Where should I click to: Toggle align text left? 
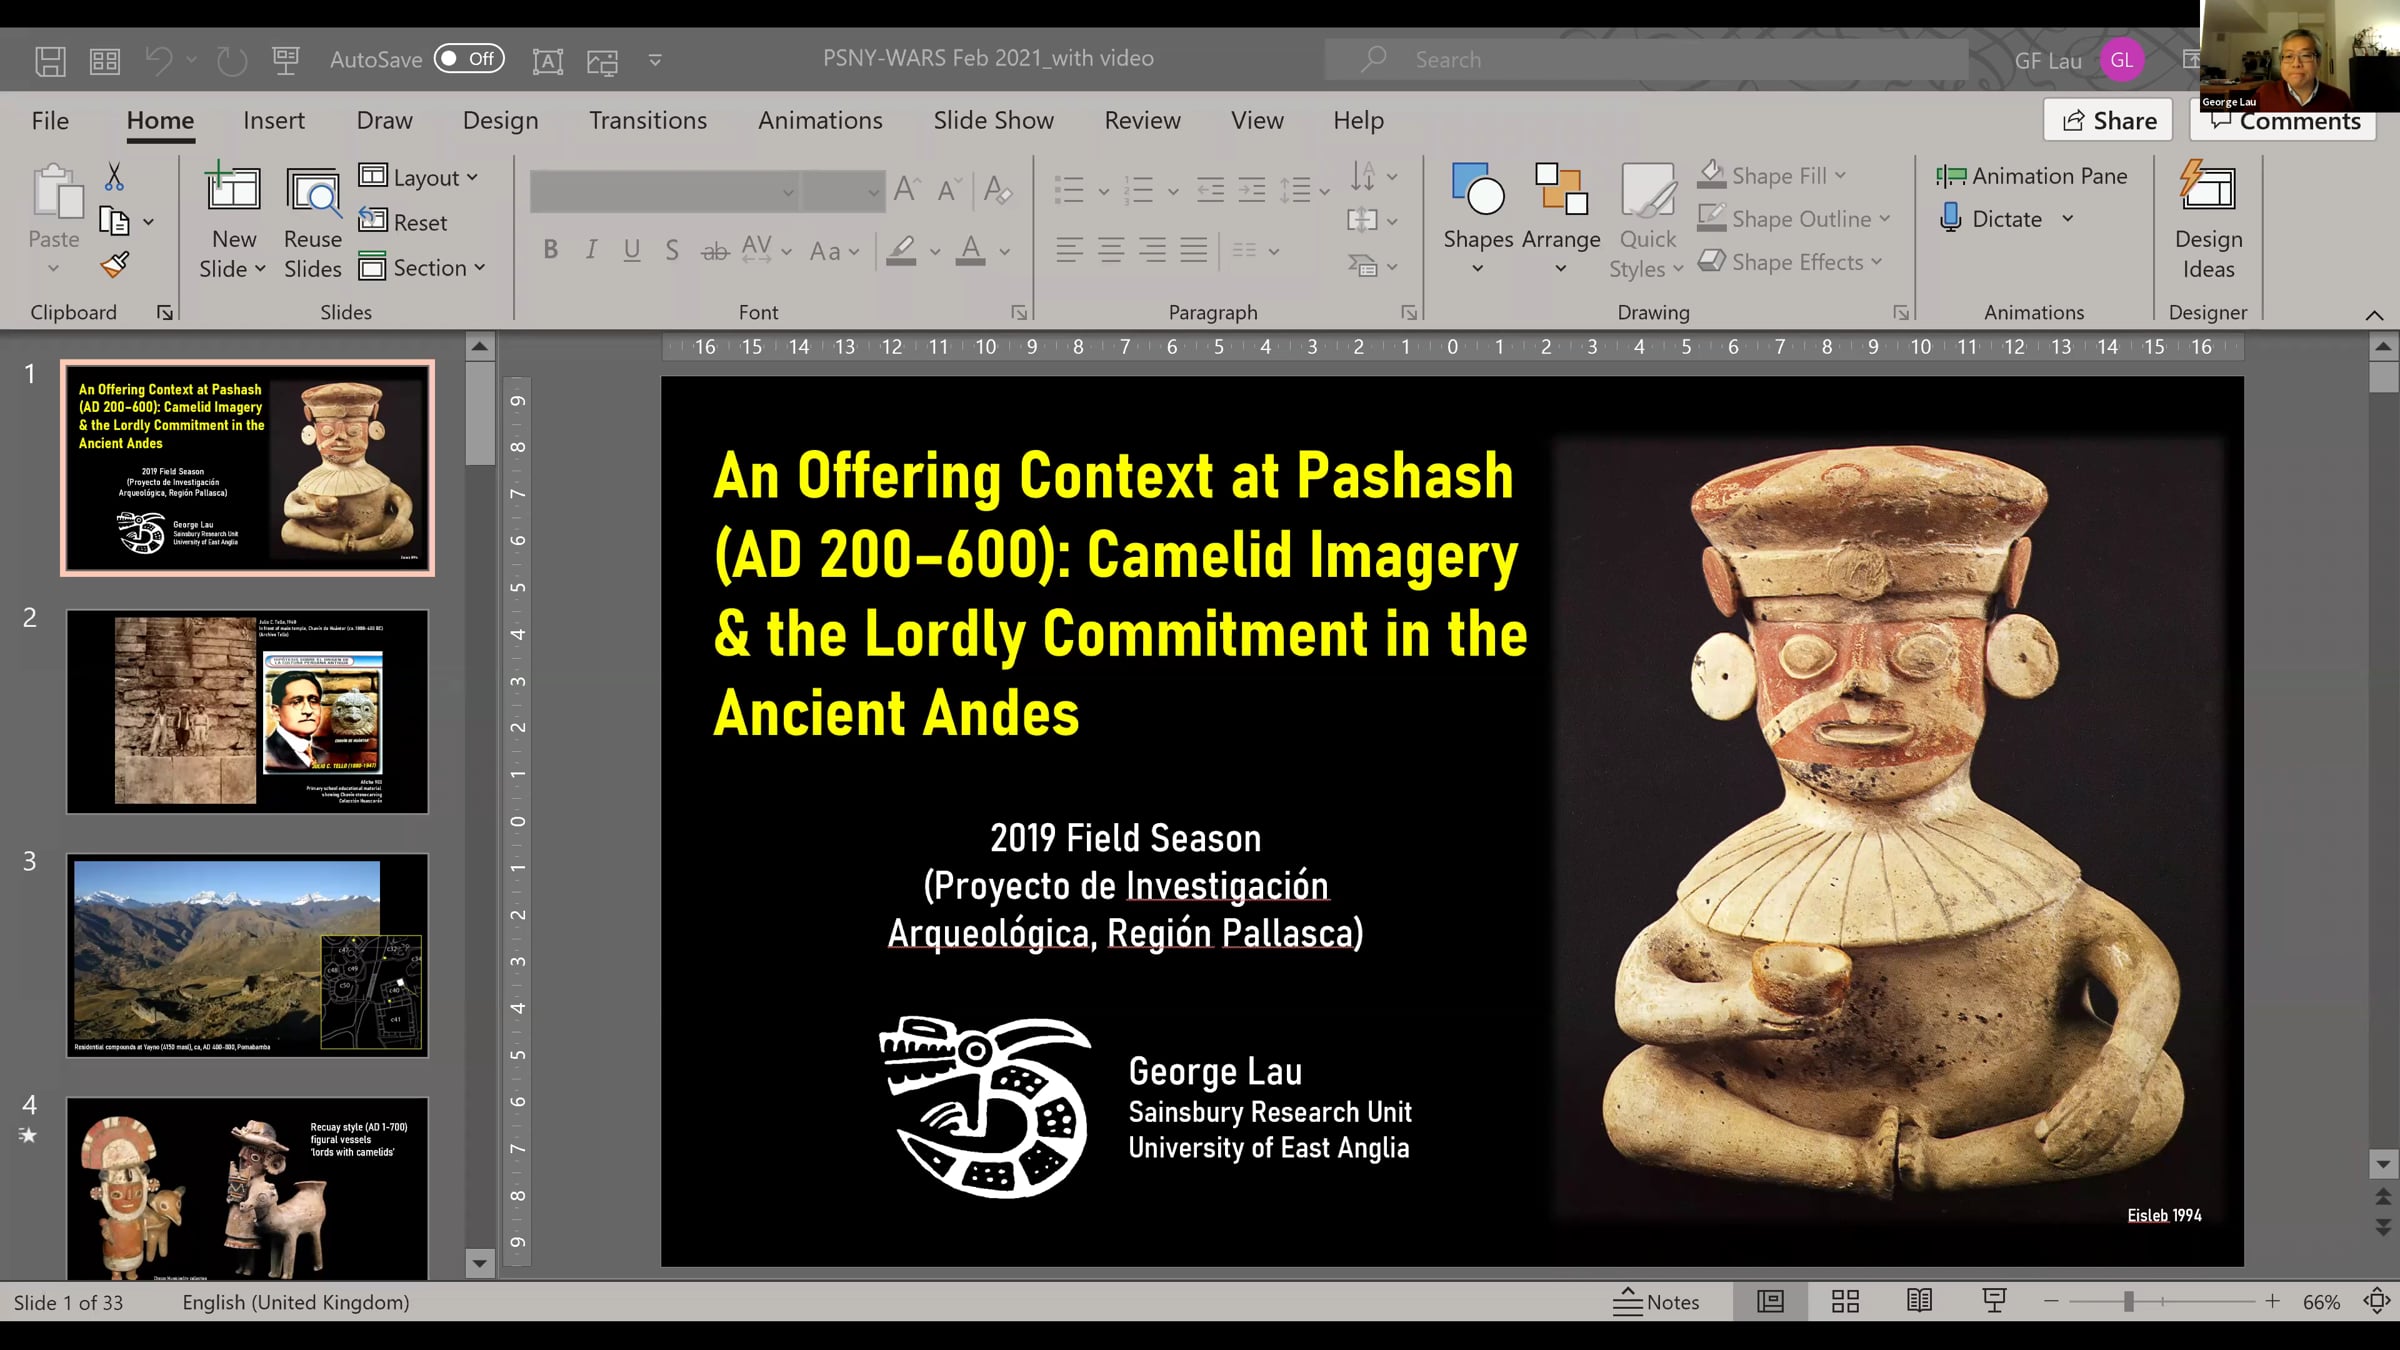[1069, 250]
